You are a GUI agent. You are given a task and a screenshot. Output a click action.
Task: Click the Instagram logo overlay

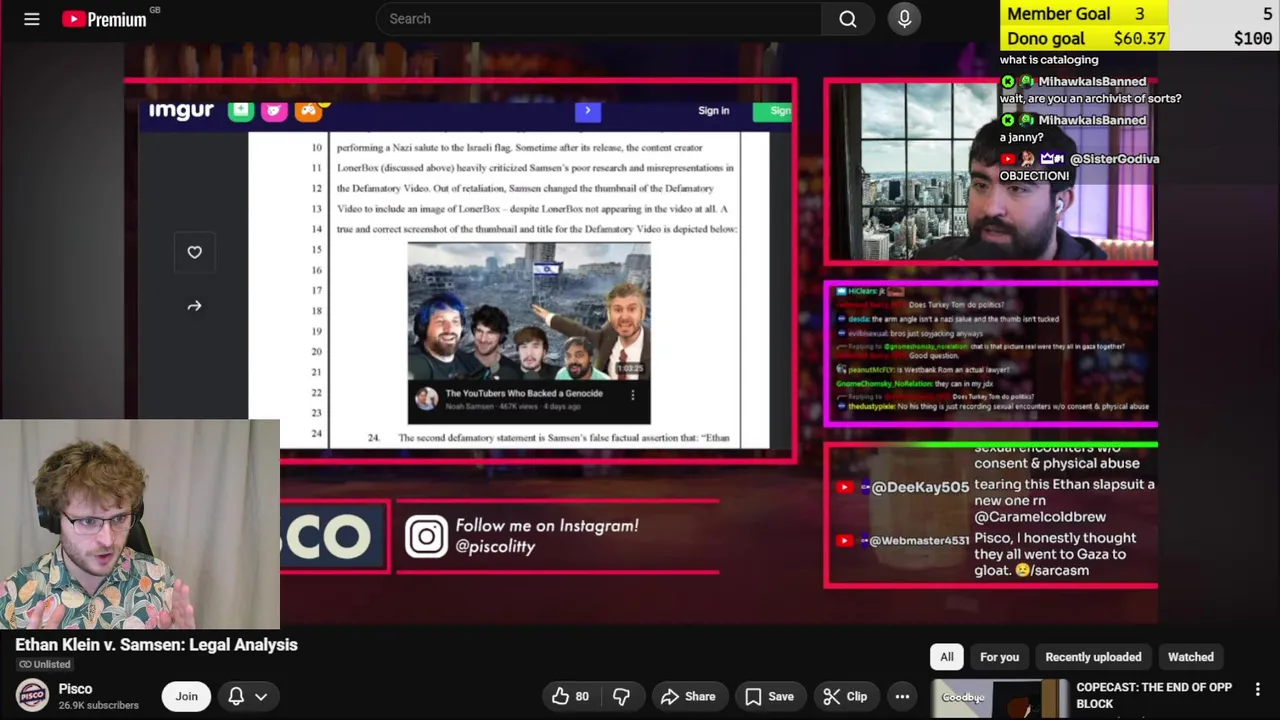426,536
